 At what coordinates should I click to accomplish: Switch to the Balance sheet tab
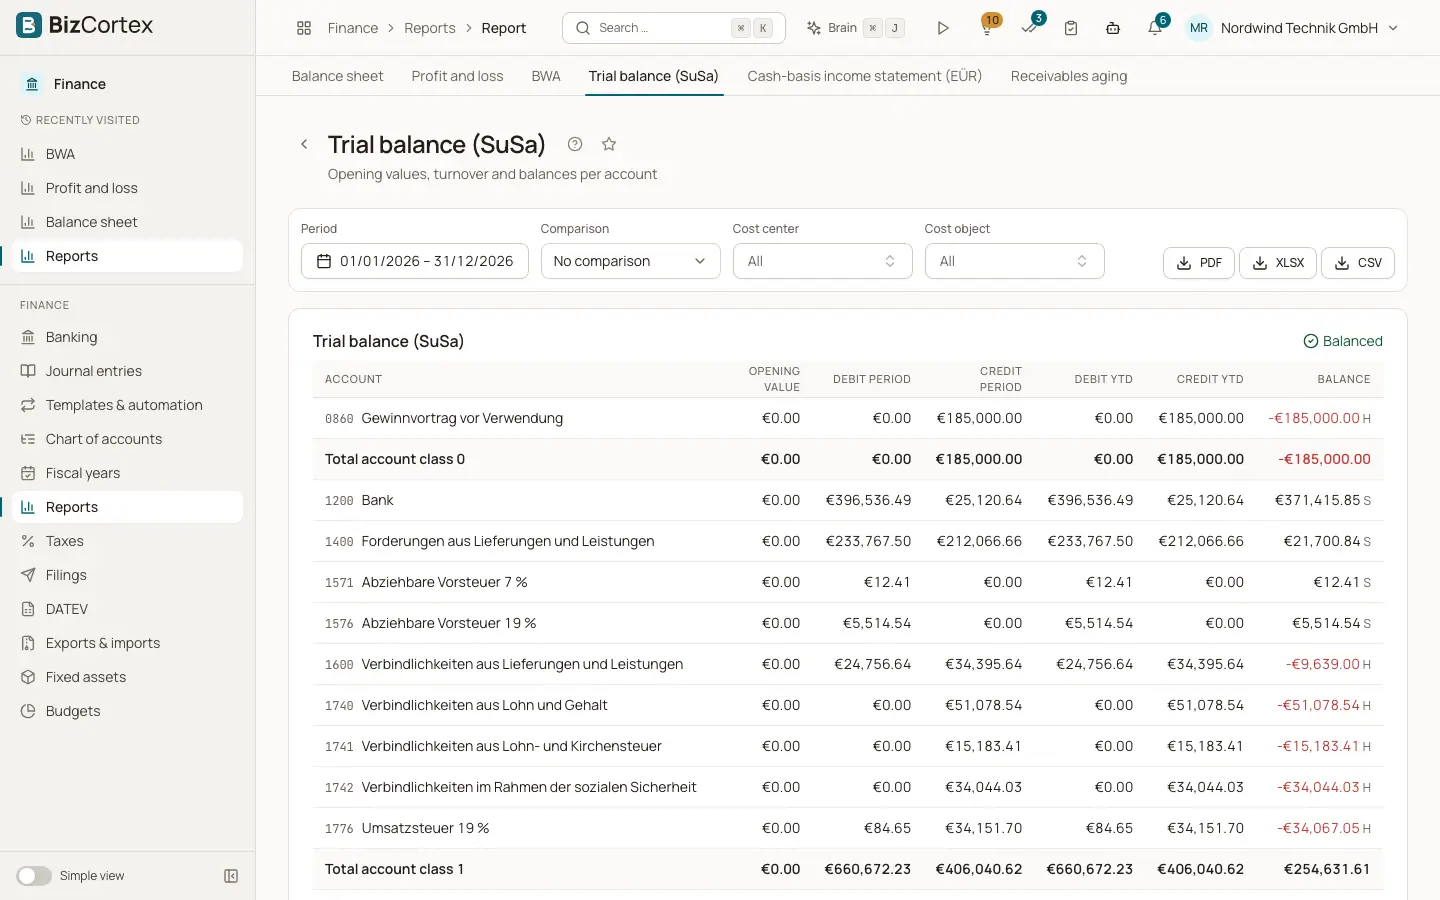pos(337,76)
